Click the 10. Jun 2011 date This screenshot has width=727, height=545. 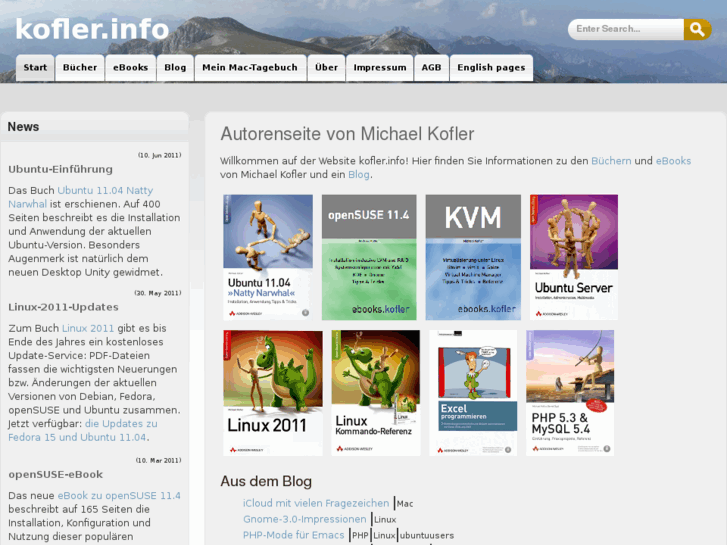[159, 155]
